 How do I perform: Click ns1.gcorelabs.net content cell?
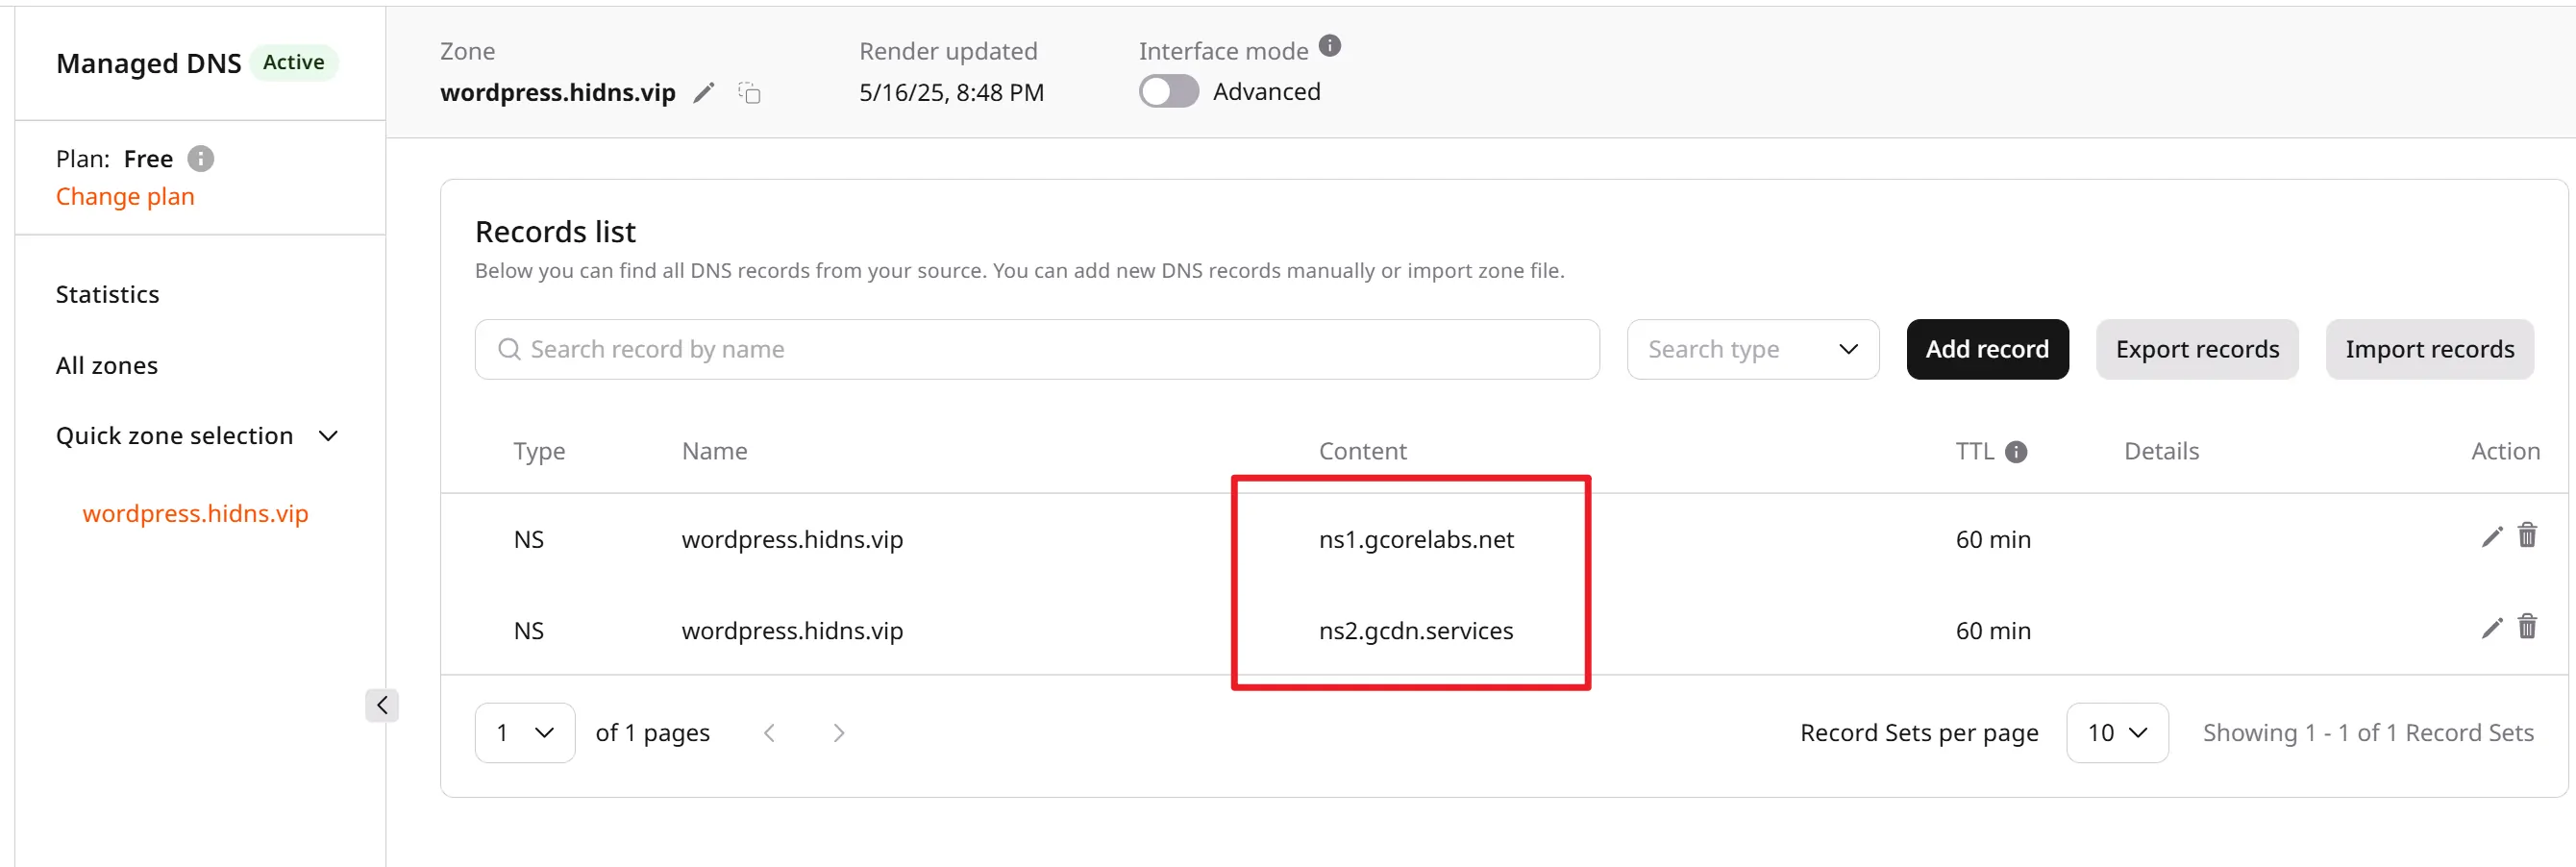pyautogui.click(x=1416, y=540)
